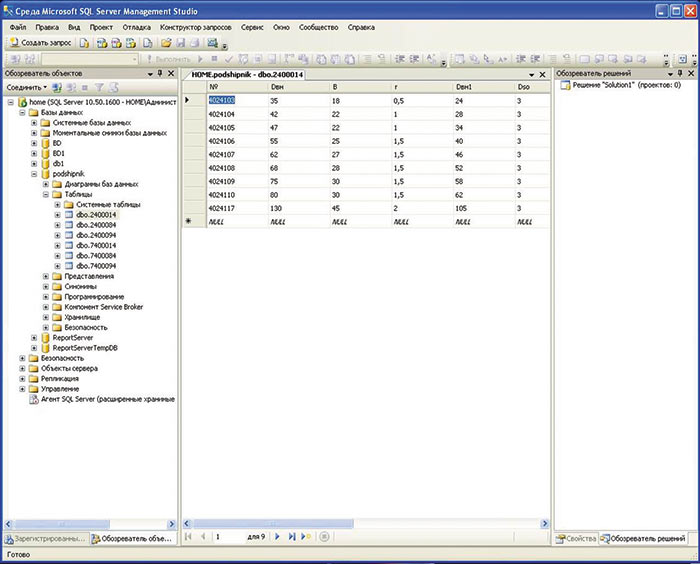The height and width of the screenshot is (564, 700).
Task: Open the Вид menu
Action: (x=74, y=27)
